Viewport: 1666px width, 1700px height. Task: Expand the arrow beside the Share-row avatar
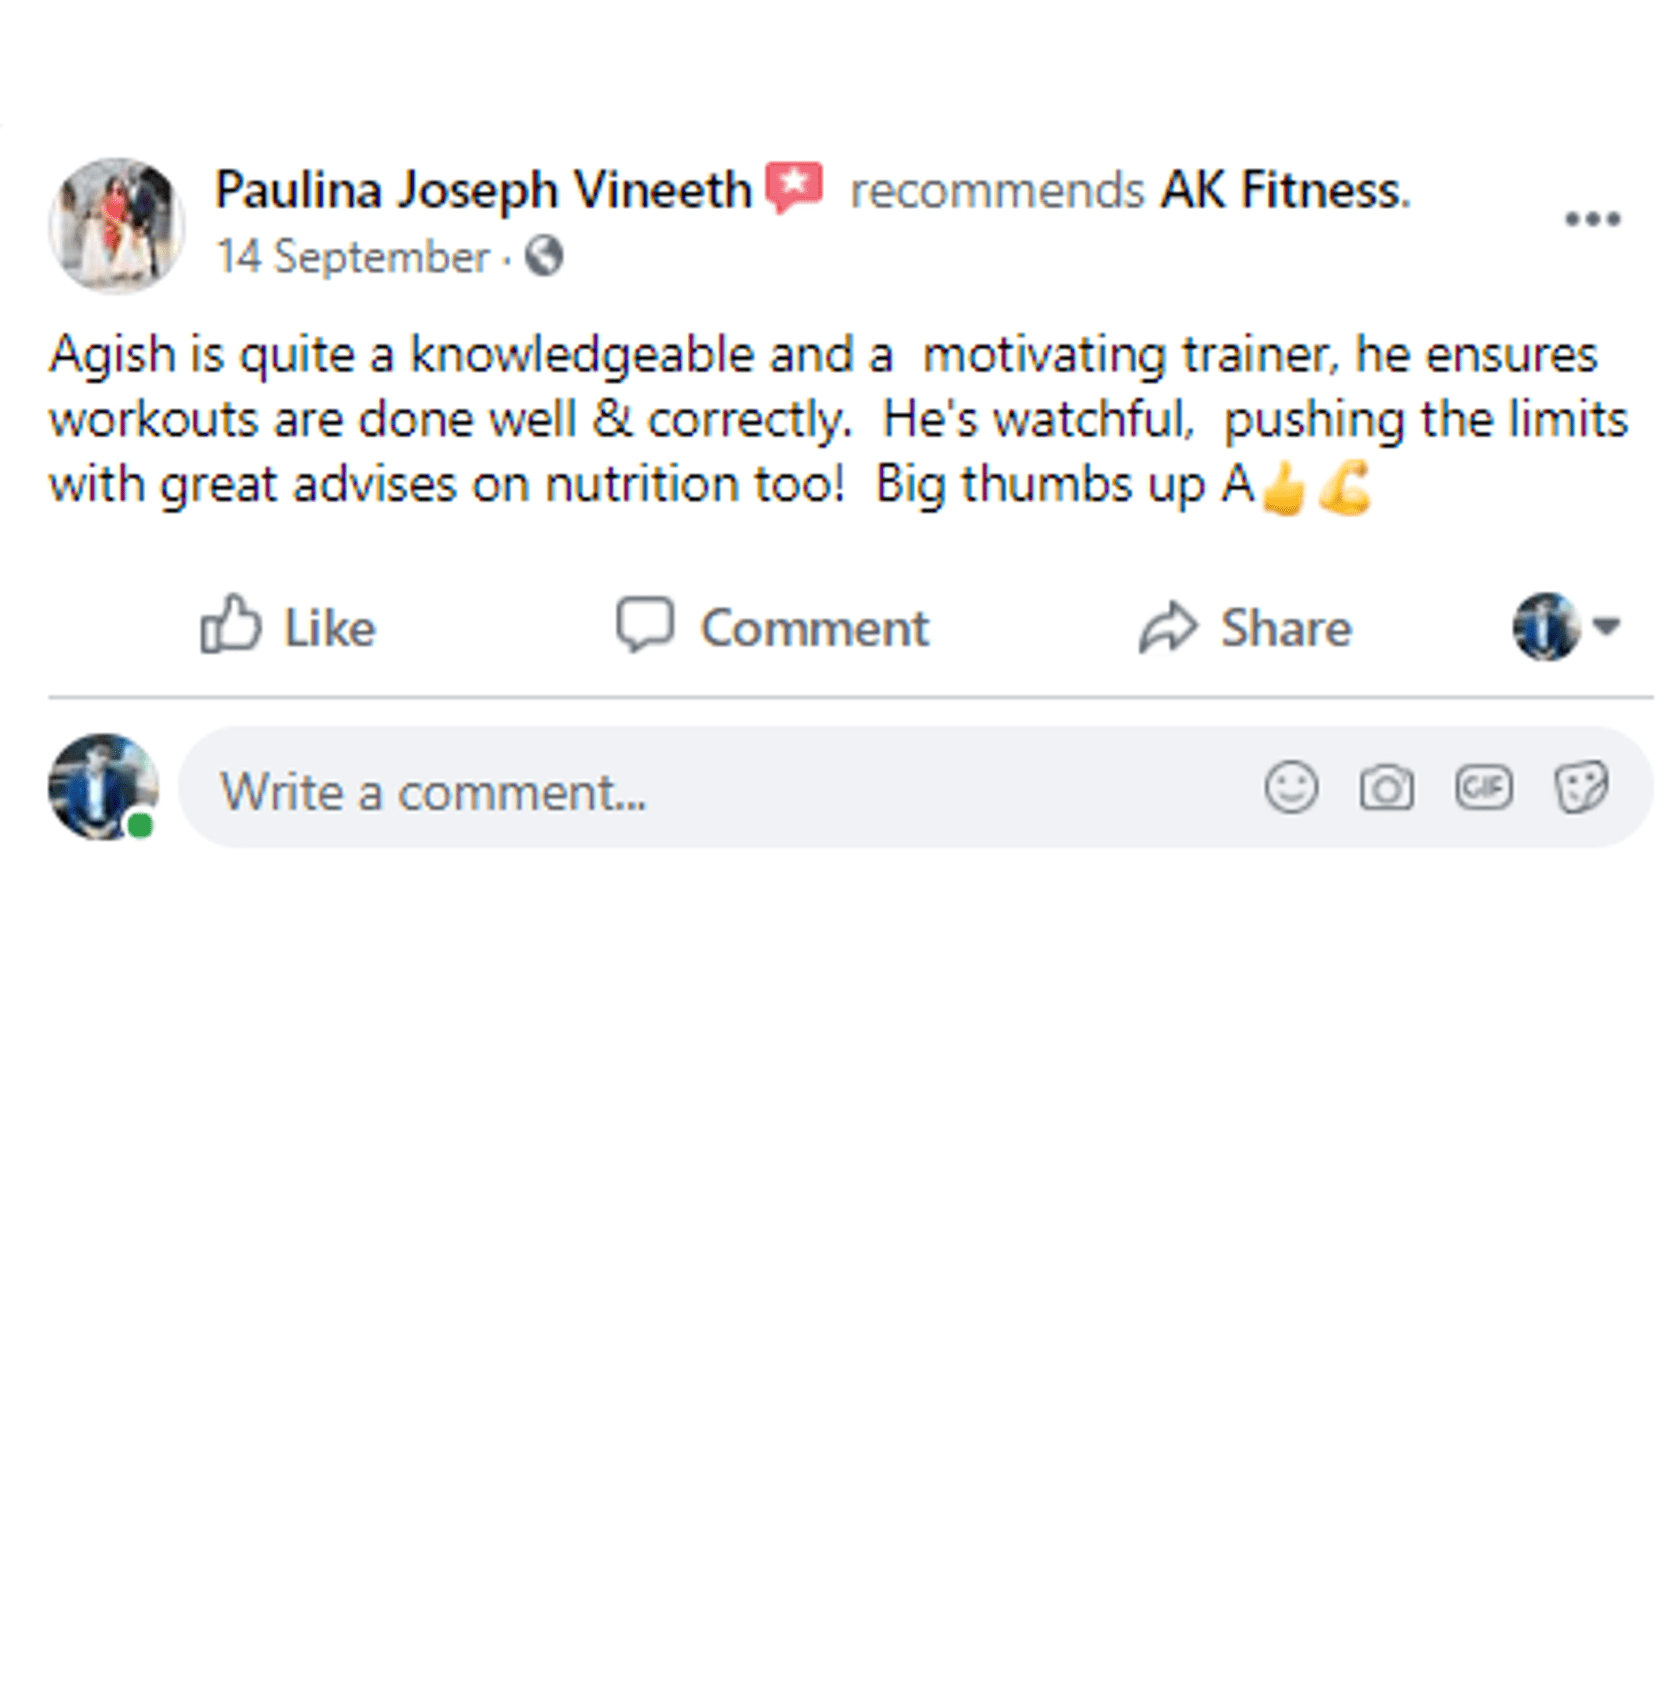[x=1606, y=626]
